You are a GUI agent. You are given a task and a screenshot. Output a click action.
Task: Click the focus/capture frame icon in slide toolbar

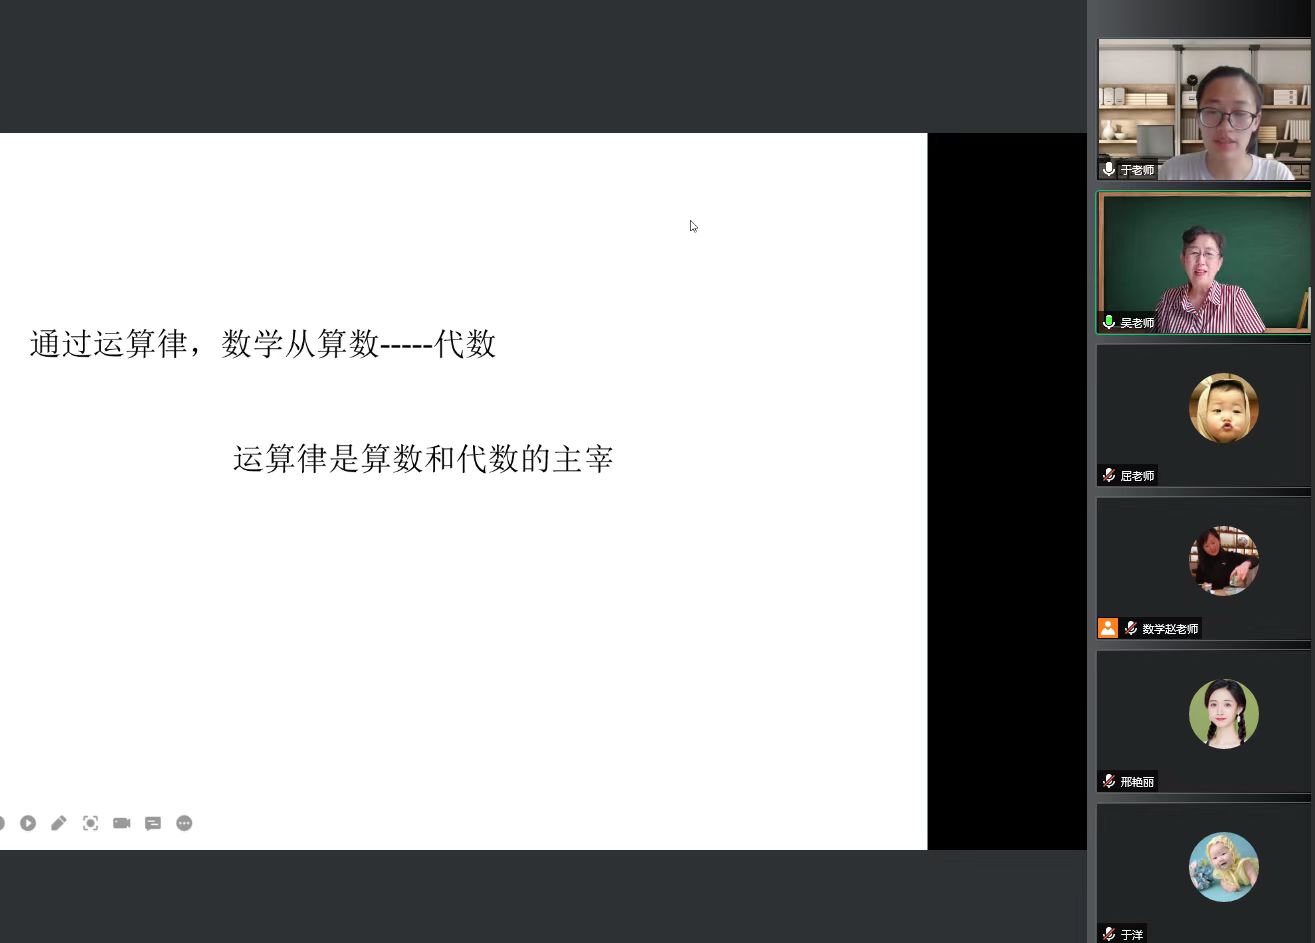tap(90, 823)
